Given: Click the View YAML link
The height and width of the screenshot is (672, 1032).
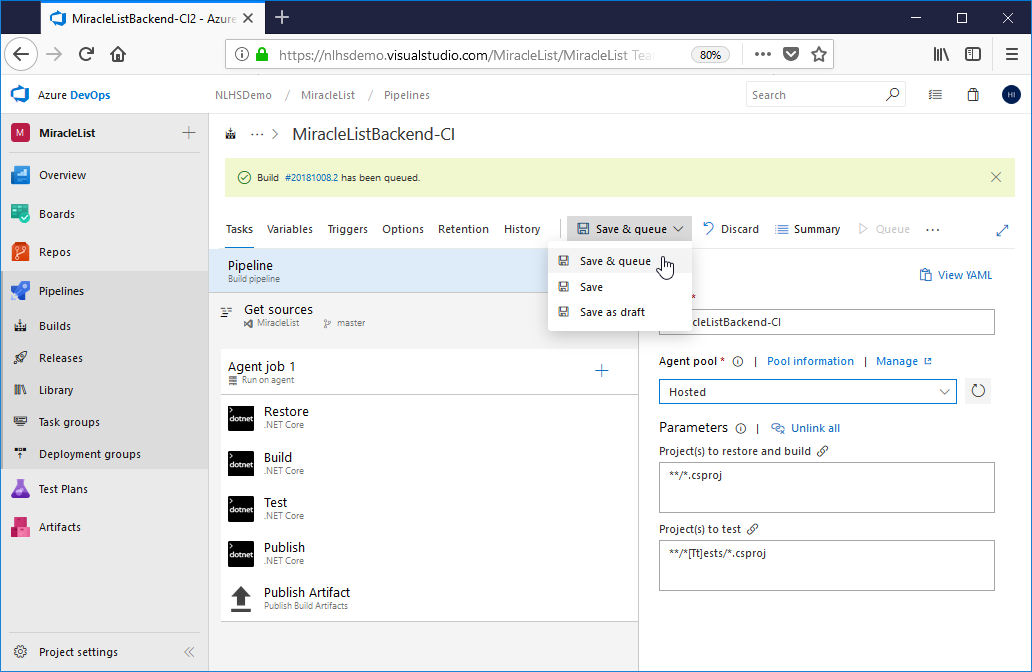Looking at the screenshot, I should pyautogui.click(x=956, y=275).
